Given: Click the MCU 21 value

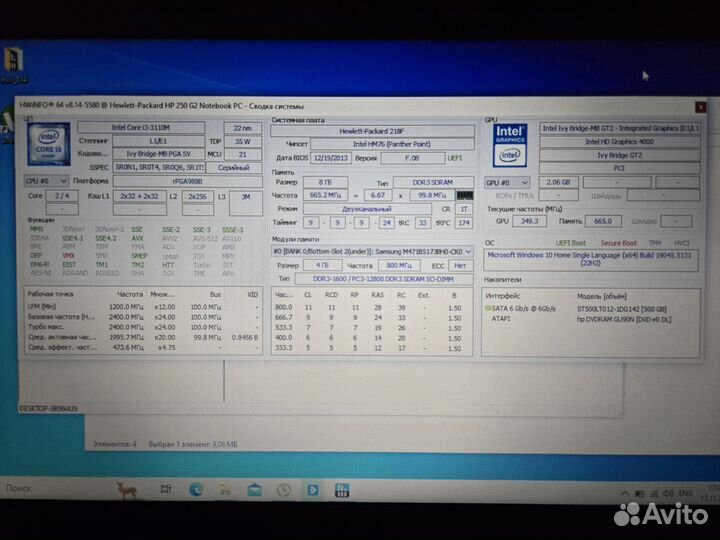Looking at the screenshot, I should pos(242,155).
